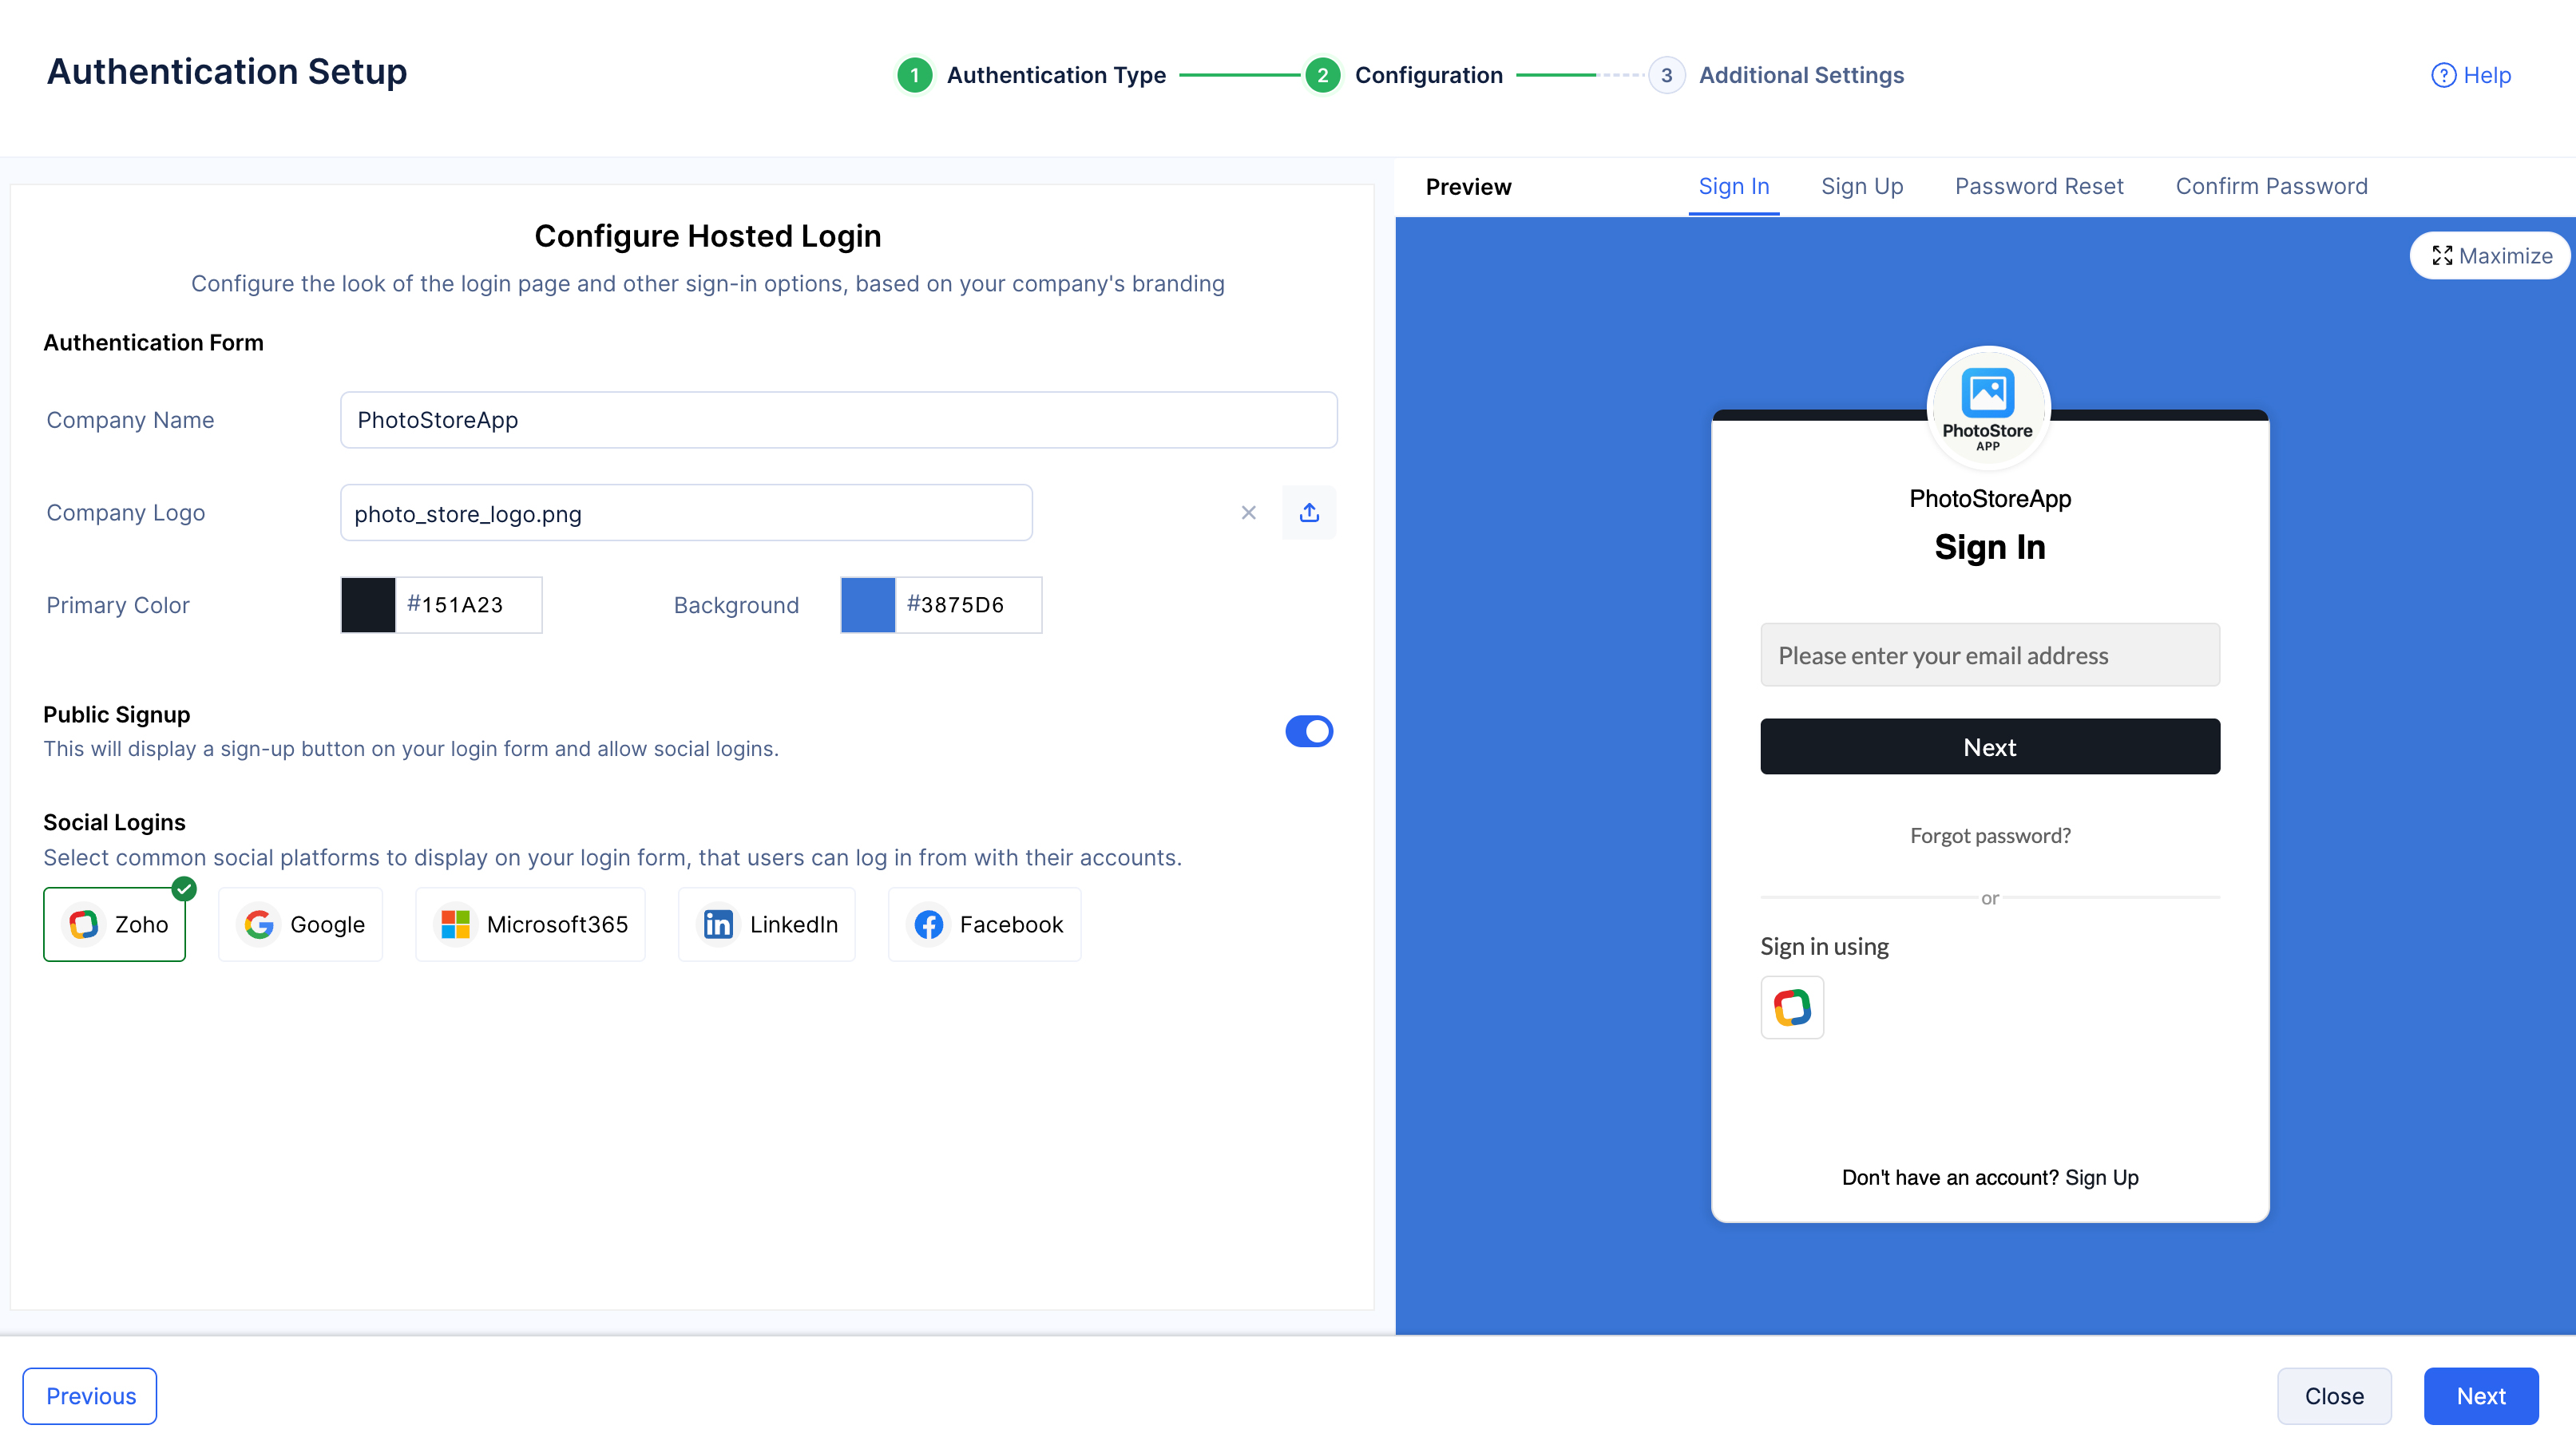Click the Company Name input field
The width and height of the screenshot is (2576, 1437).
coord(838,420)
